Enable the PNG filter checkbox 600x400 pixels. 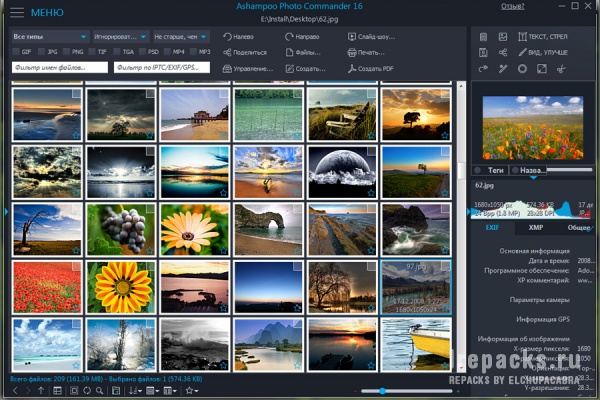coord(67,52)
